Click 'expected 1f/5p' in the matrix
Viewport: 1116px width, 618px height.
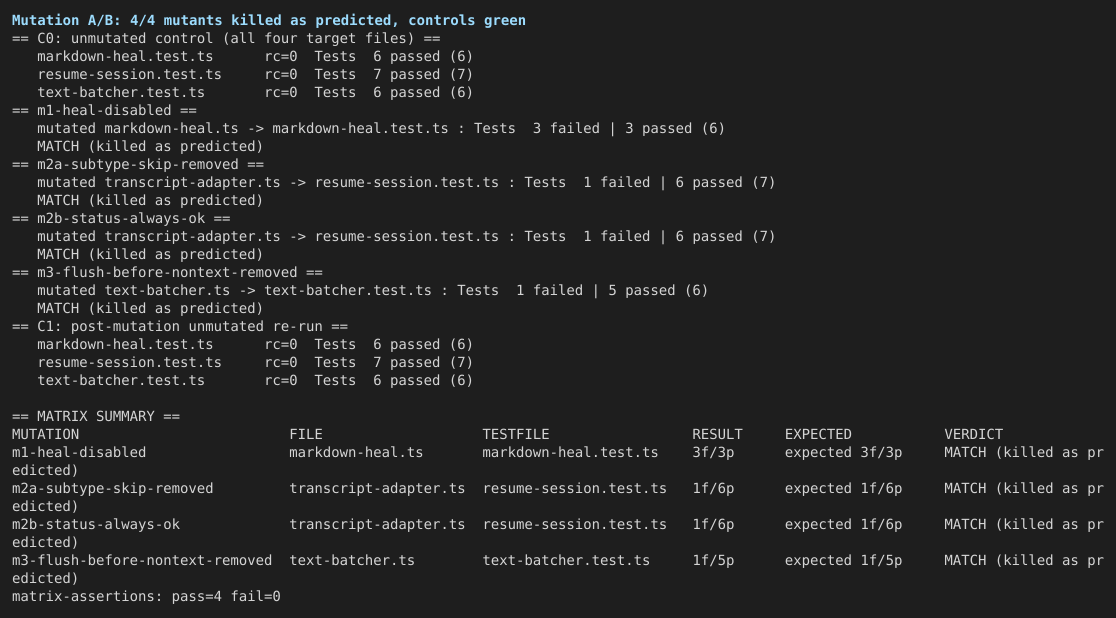843,561
